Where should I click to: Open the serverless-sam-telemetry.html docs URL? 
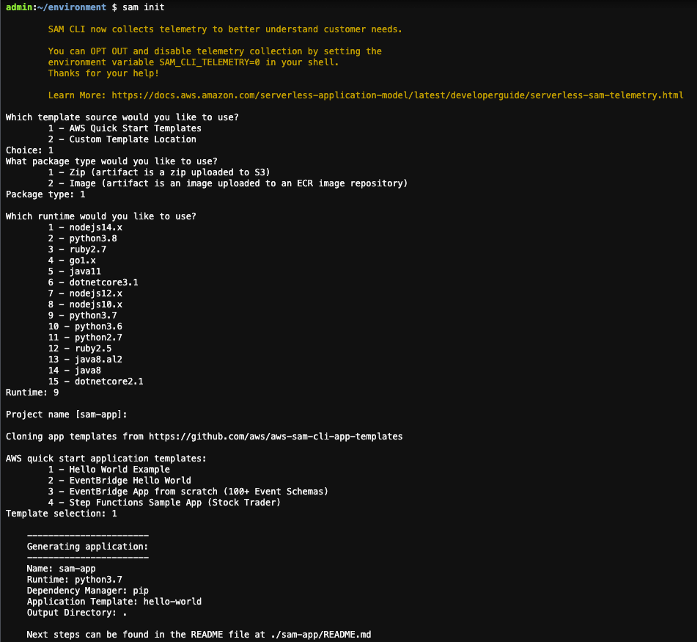pyautogui.click(x=397, y=95)
